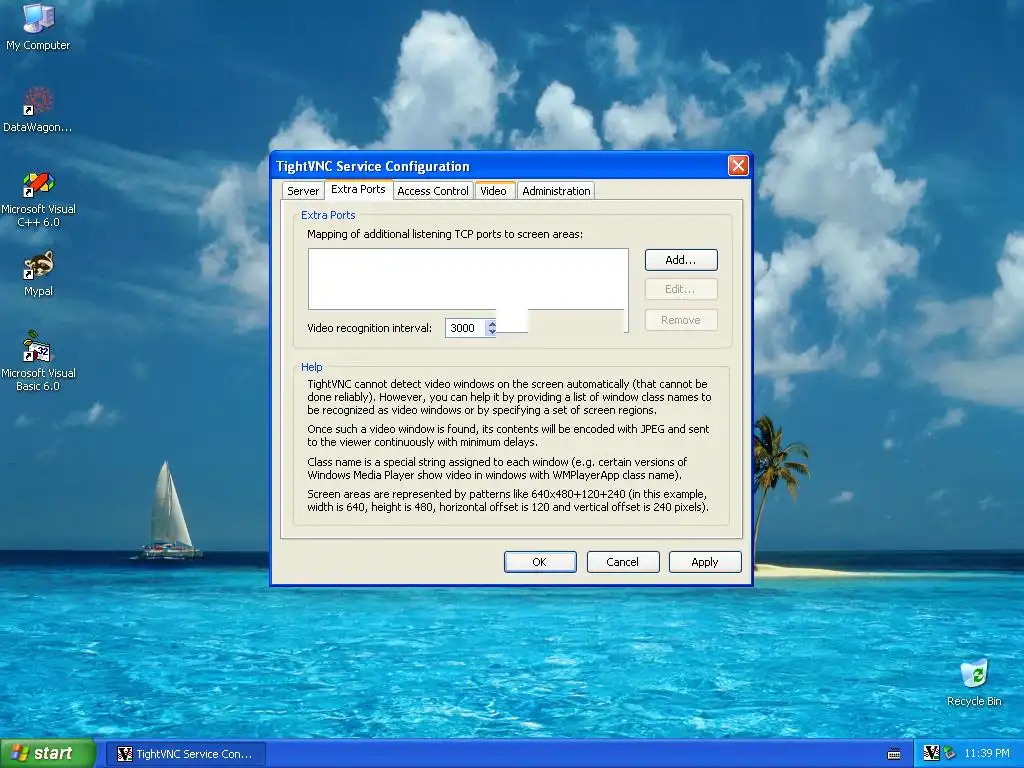1024x768 pixels.
Task: Click the Safely Remove Hardware tray icon
Action: (x=950, y=753)
